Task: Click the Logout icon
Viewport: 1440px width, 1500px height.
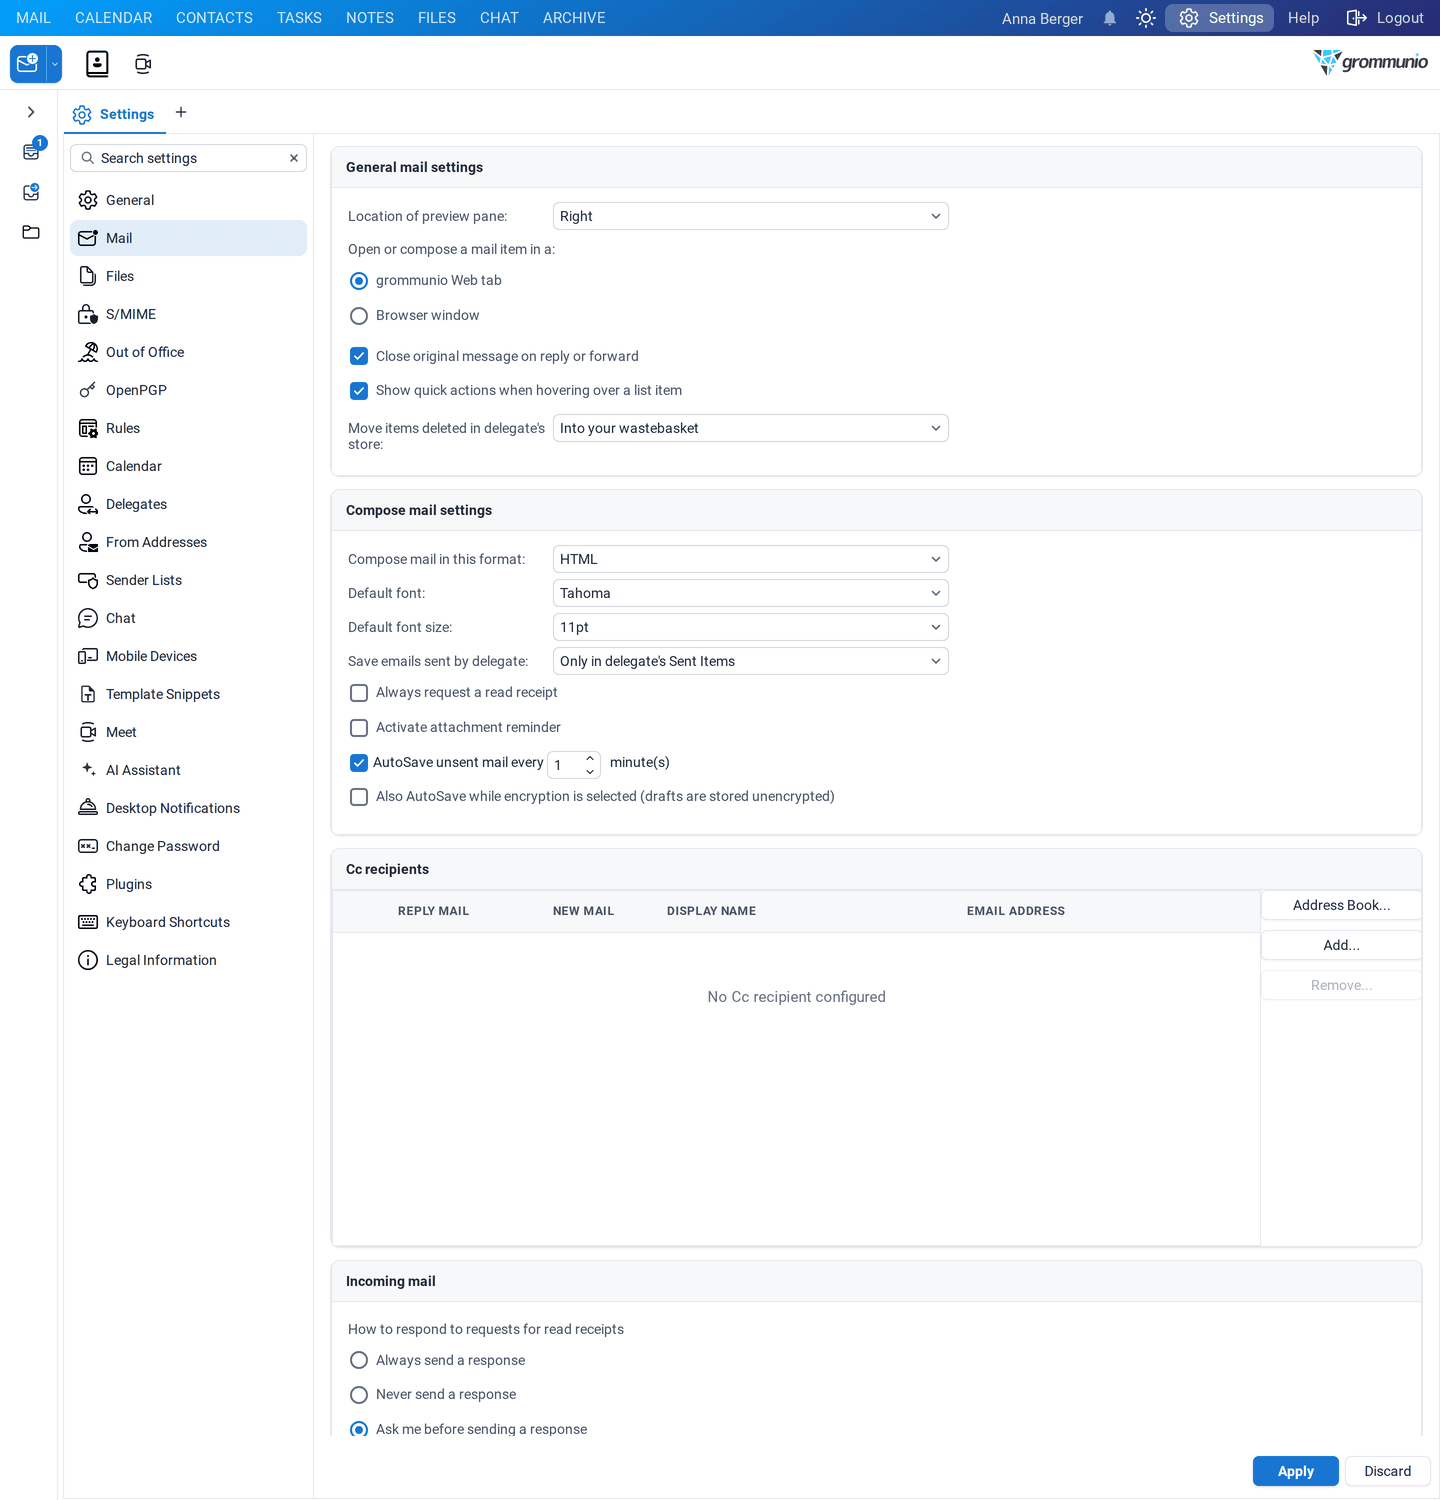Action: [1356, 18]
